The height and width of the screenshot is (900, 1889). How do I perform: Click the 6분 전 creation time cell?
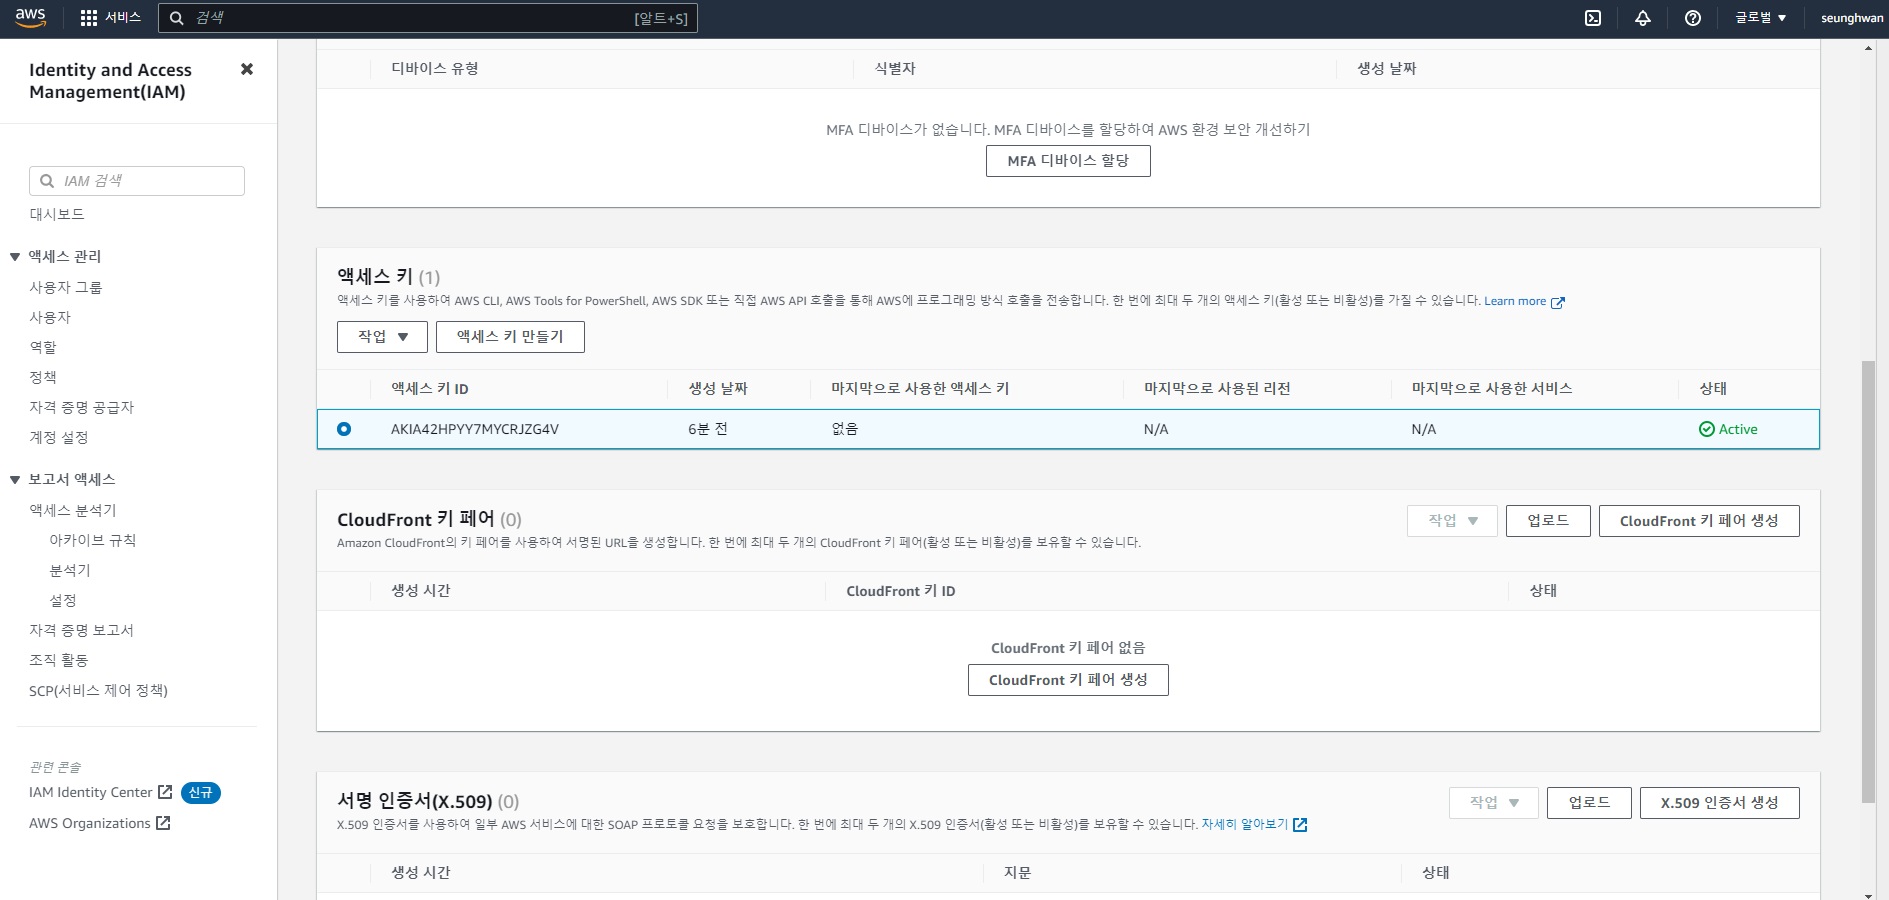click(x=708, y=429)
